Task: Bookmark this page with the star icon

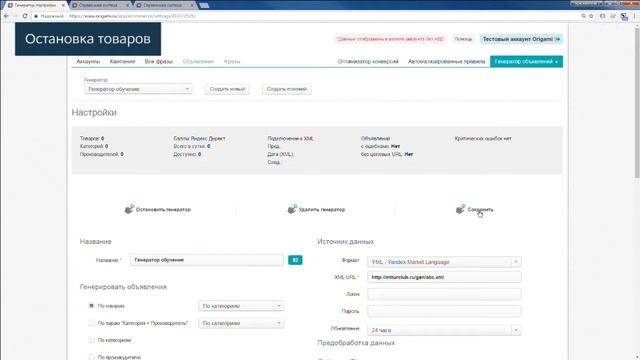Action: 591,16
